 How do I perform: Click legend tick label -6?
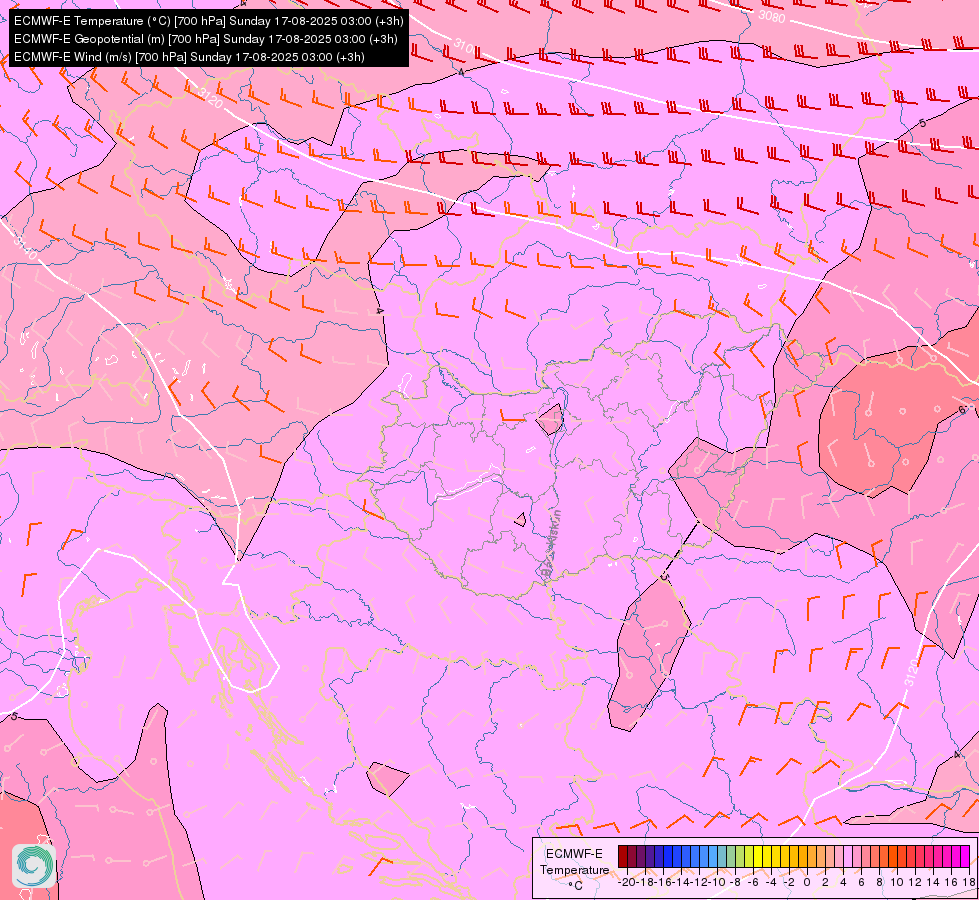point(754,883)
